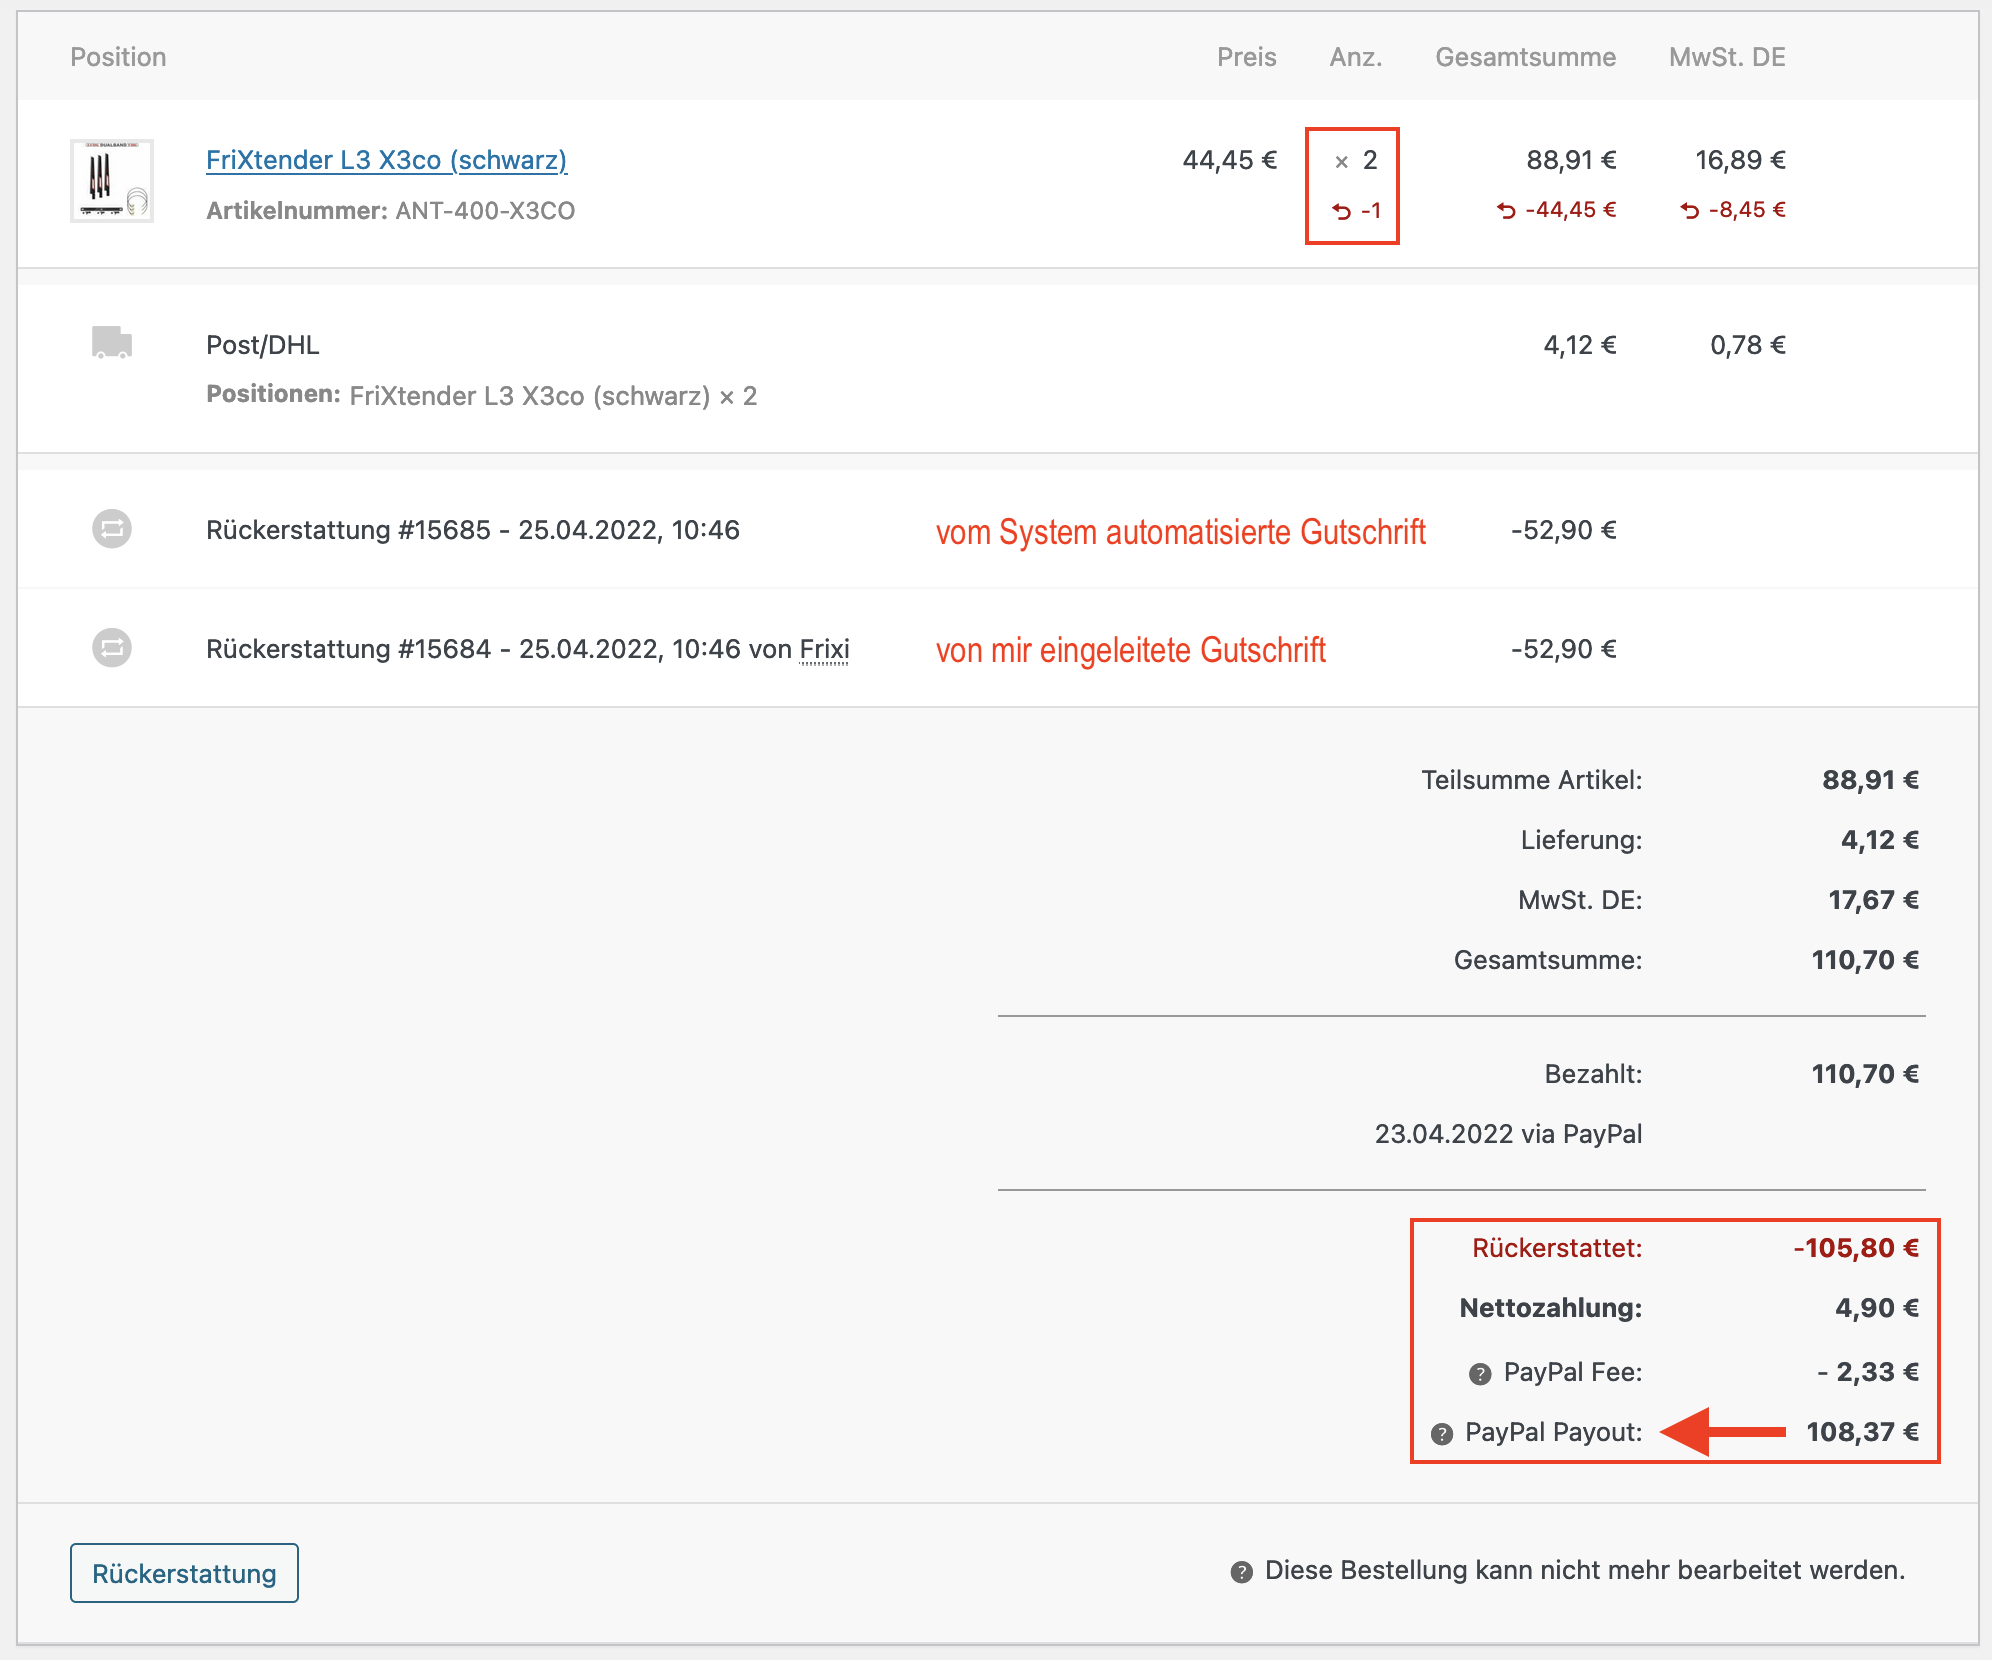Click refunded total -44,45 € arrow icon
1992x1660 pixels.
(x=1506, y=210)
